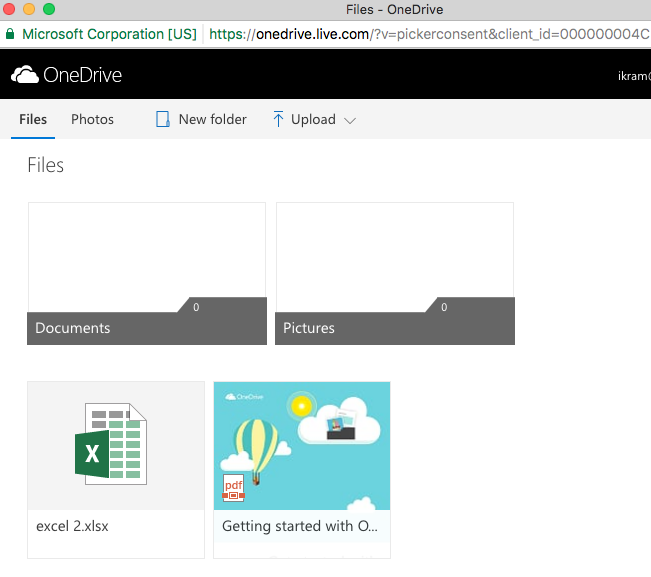Open the excel 2.xlsx file name
This screenshot has height=577, width=651.
click(x=72, y=526)
